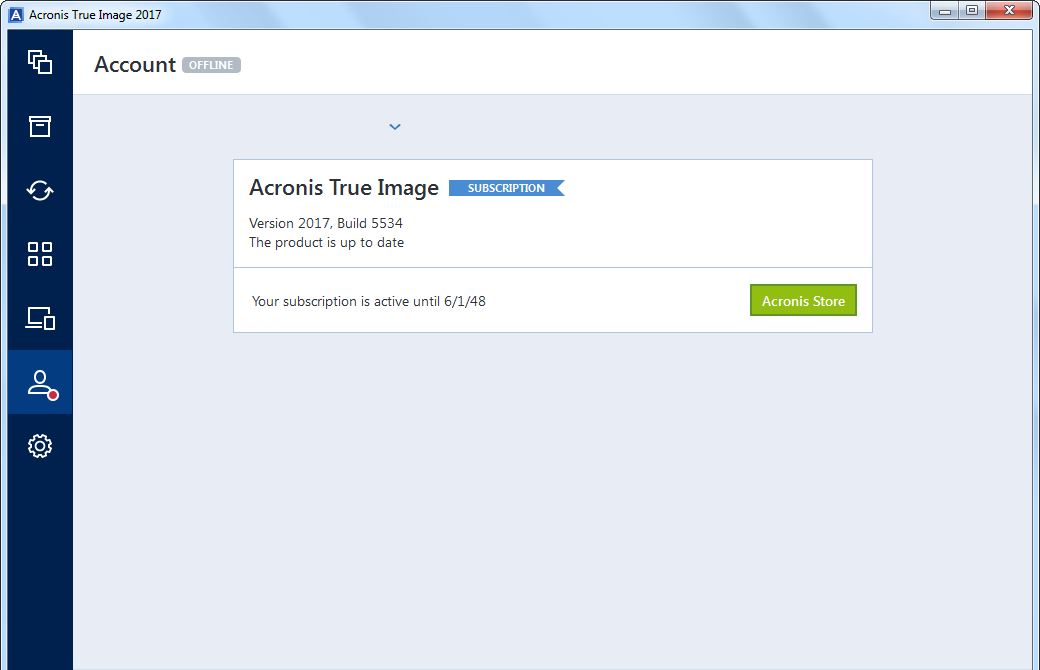Click the Acronis True Image product title
Viewport: 1040px width, 670px height.
pos(344,188)
